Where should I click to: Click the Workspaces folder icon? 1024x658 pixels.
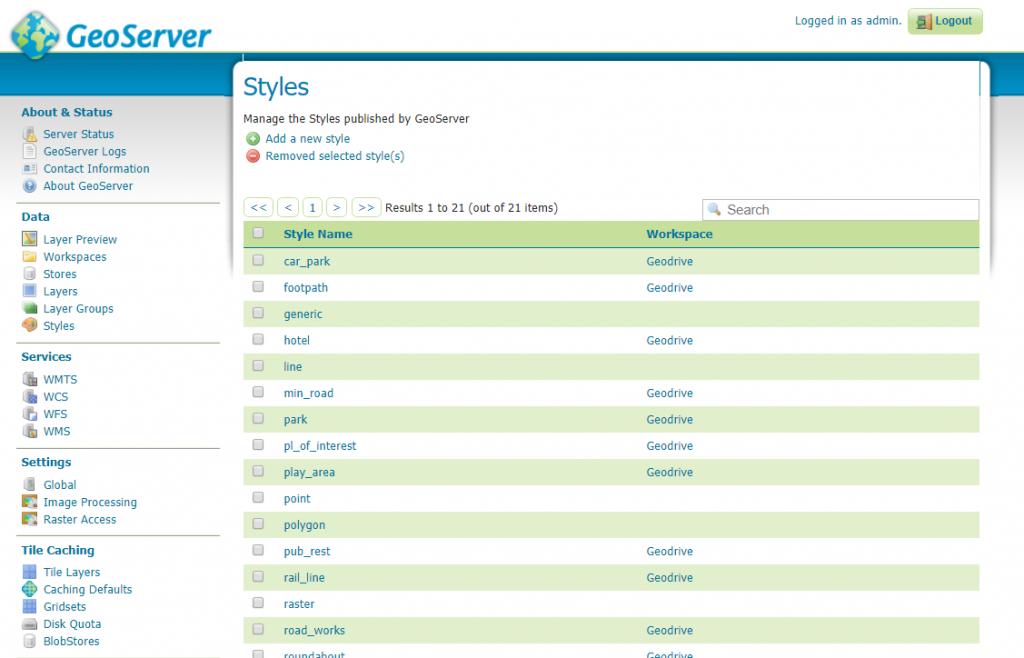click(x=29, y=257)
